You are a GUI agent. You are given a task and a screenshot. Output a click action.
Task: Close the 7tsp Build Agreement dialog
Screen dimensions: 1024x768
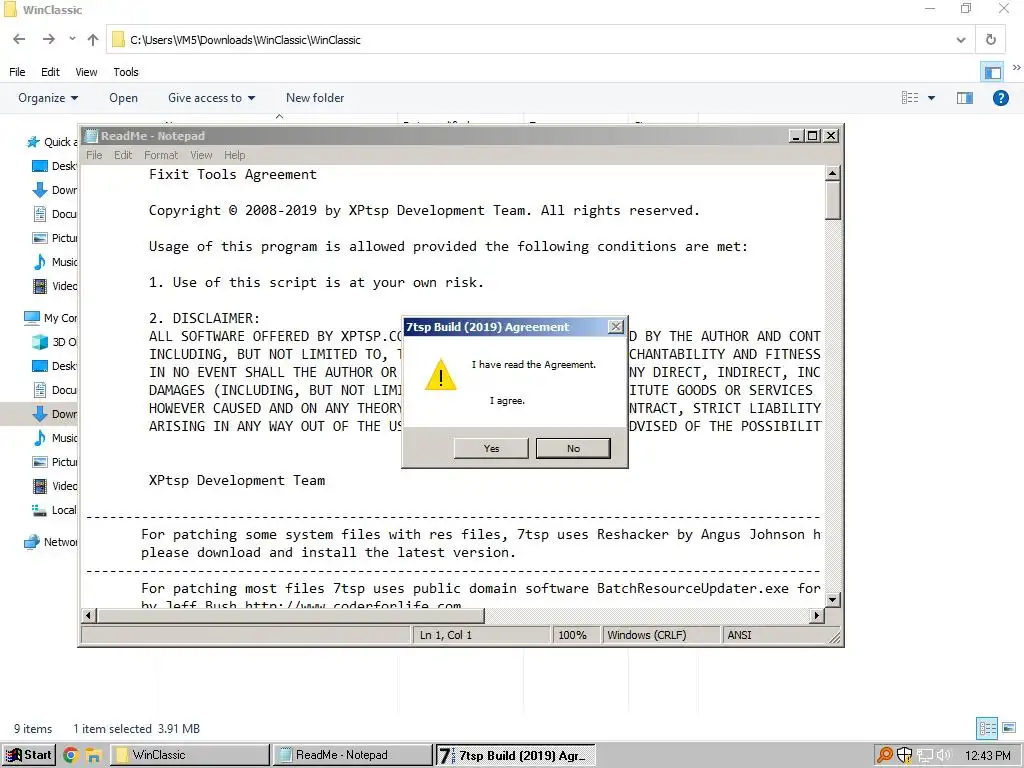615,327
